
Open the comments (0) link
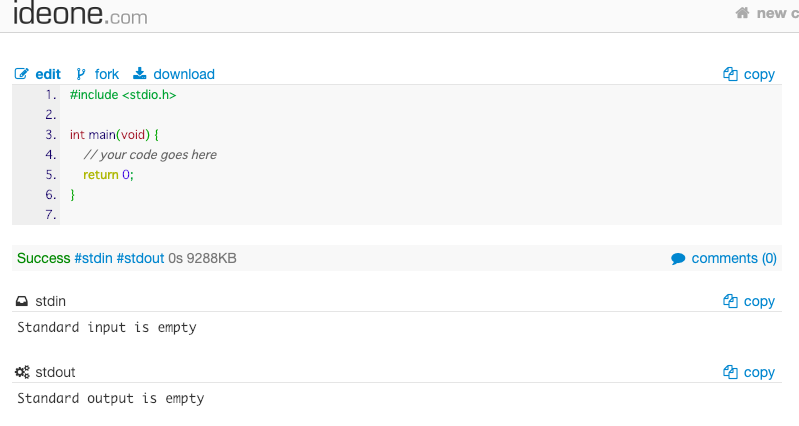coord(734,258)
